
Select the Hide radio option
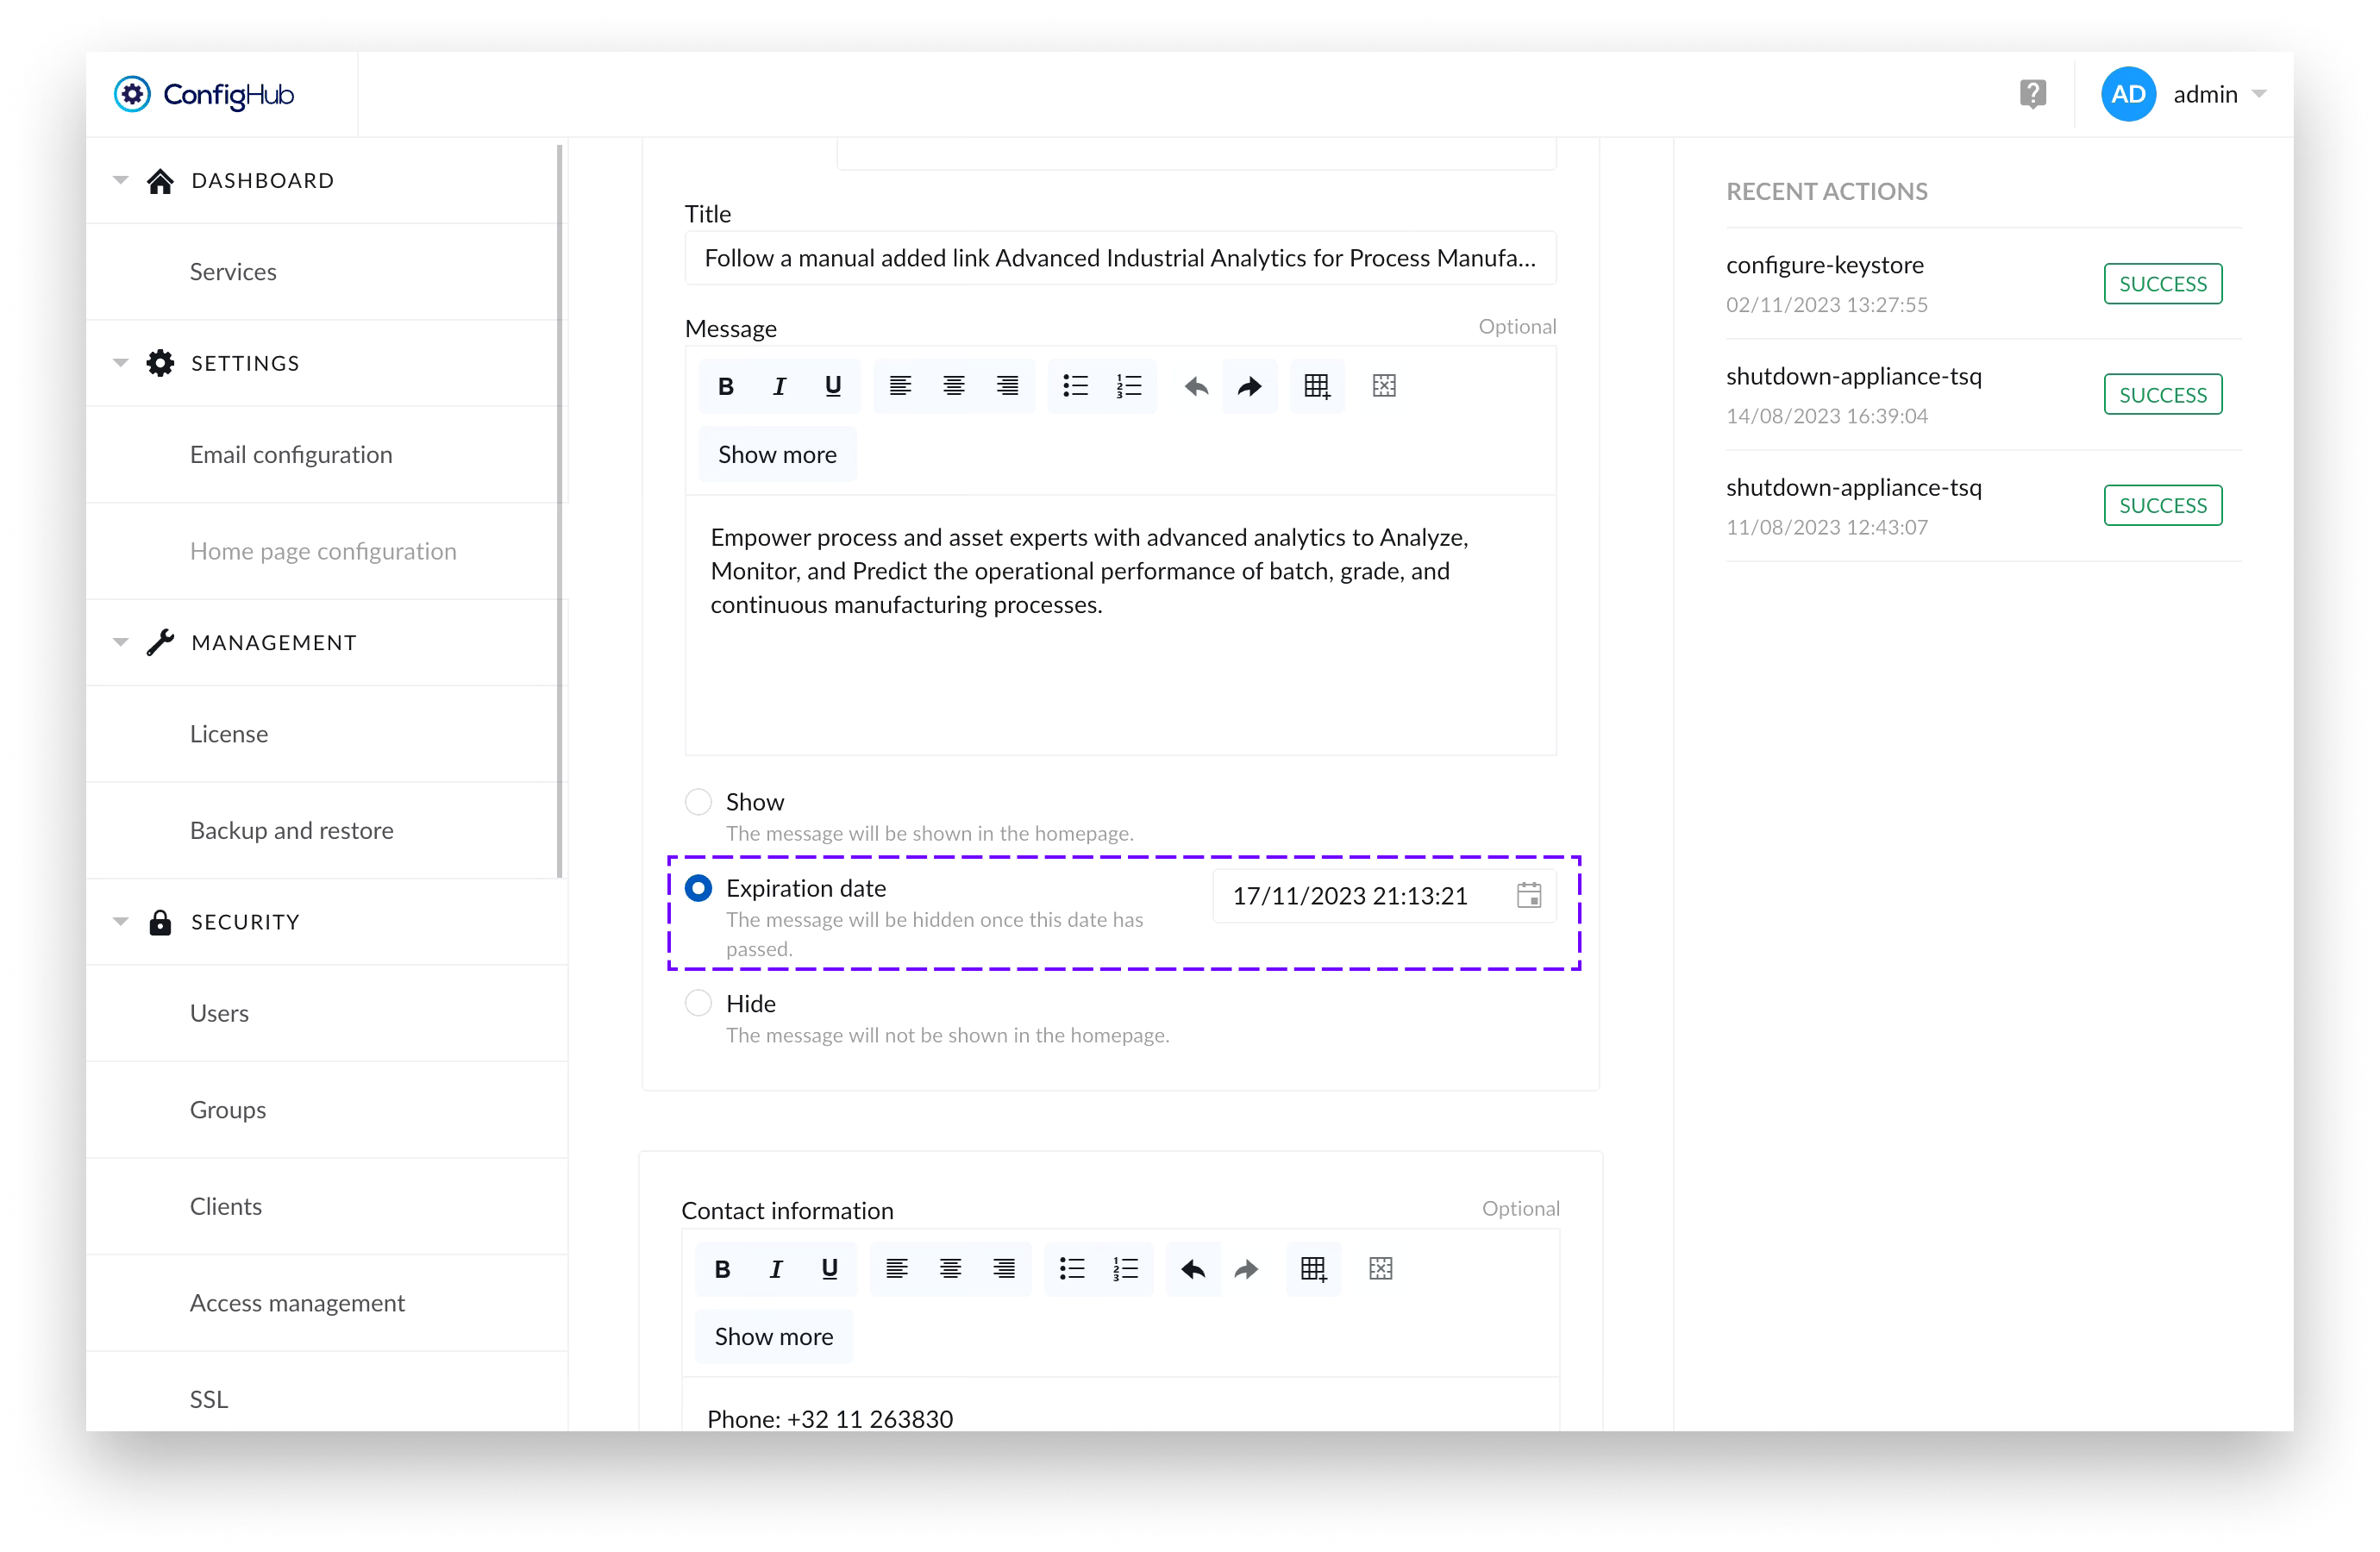698,1003
